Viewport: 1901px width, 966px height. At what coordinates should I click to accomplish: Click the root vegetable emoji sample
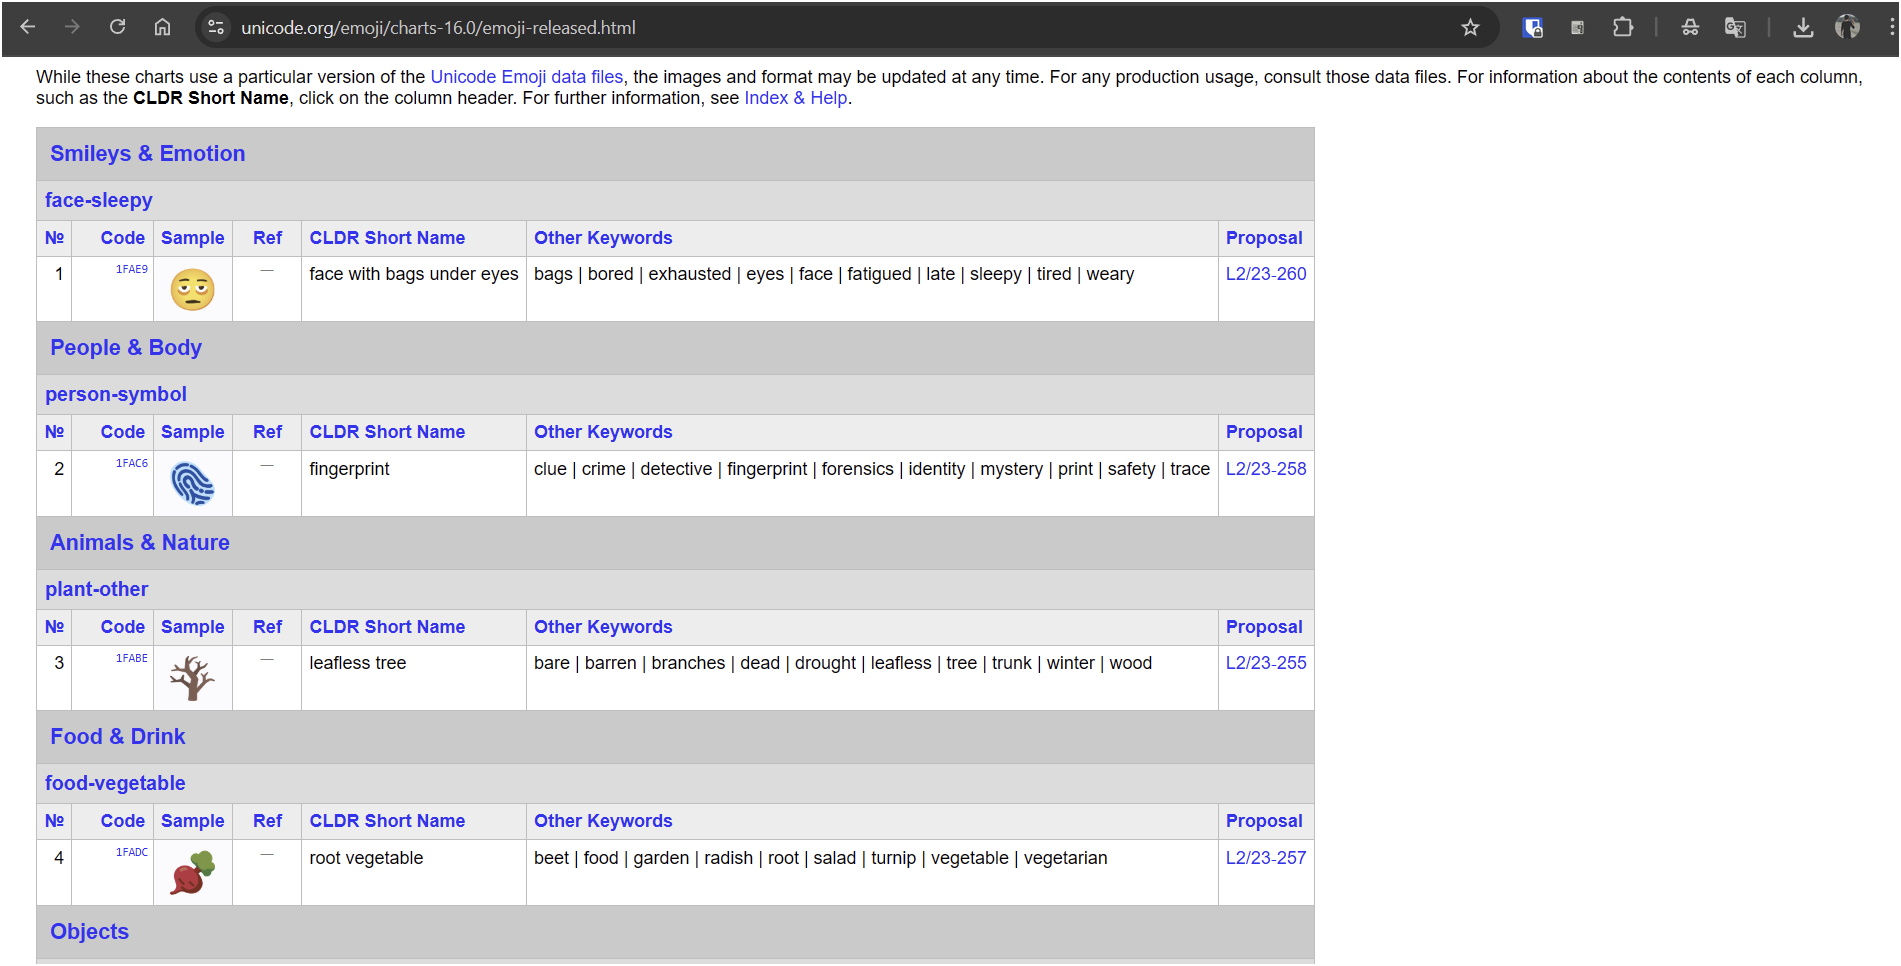click(193, 873)
